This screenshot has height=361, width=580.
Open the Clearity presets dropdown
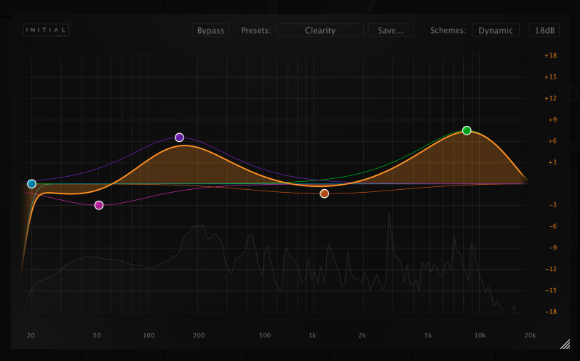[x=320, y=30]
